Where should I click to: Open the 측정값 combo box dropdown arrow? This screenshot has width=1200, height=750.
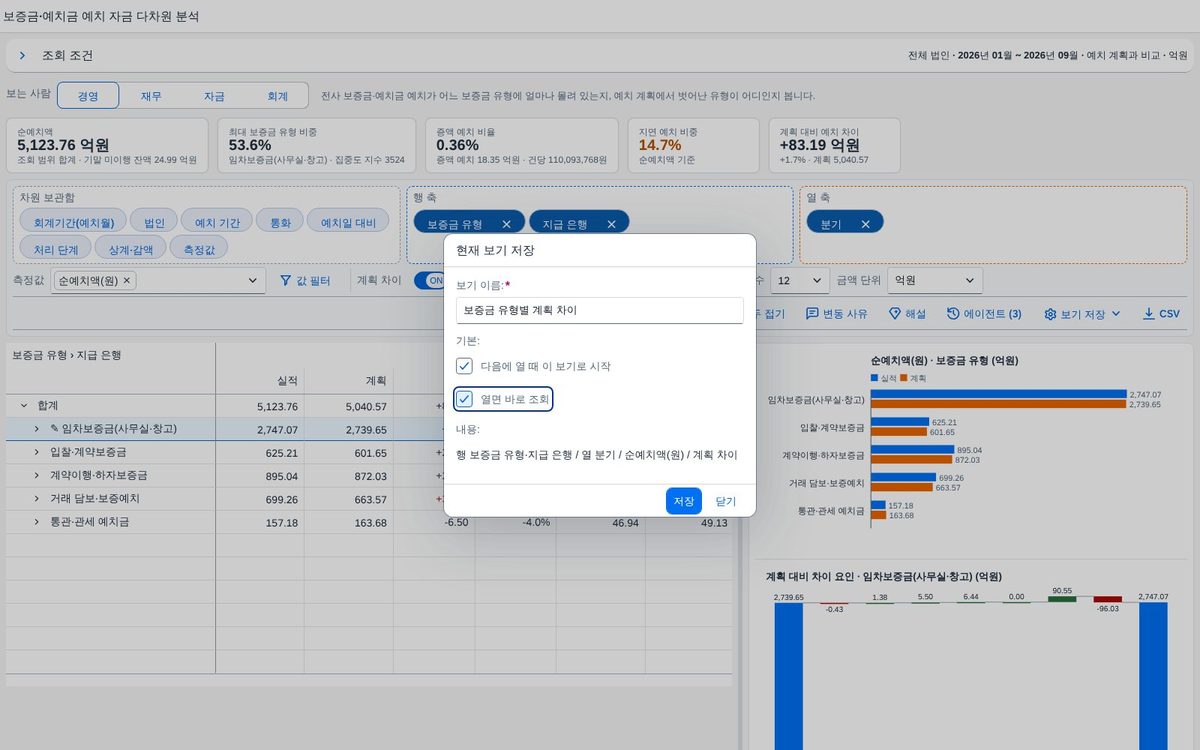(252, 281)
